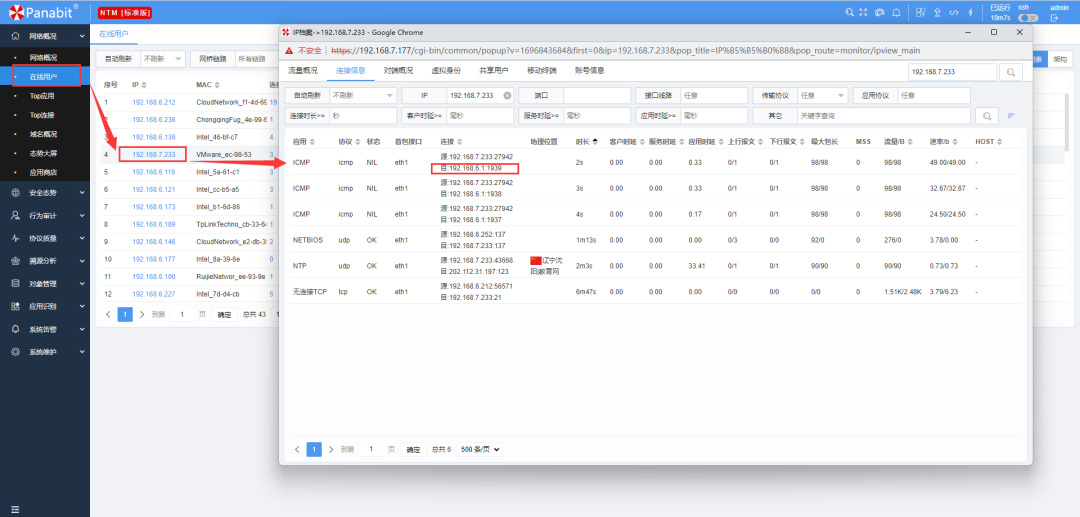Expand 网络概况 sidebar section
This screenshot has height=517, width=1080.
click(x=45, y=36)
